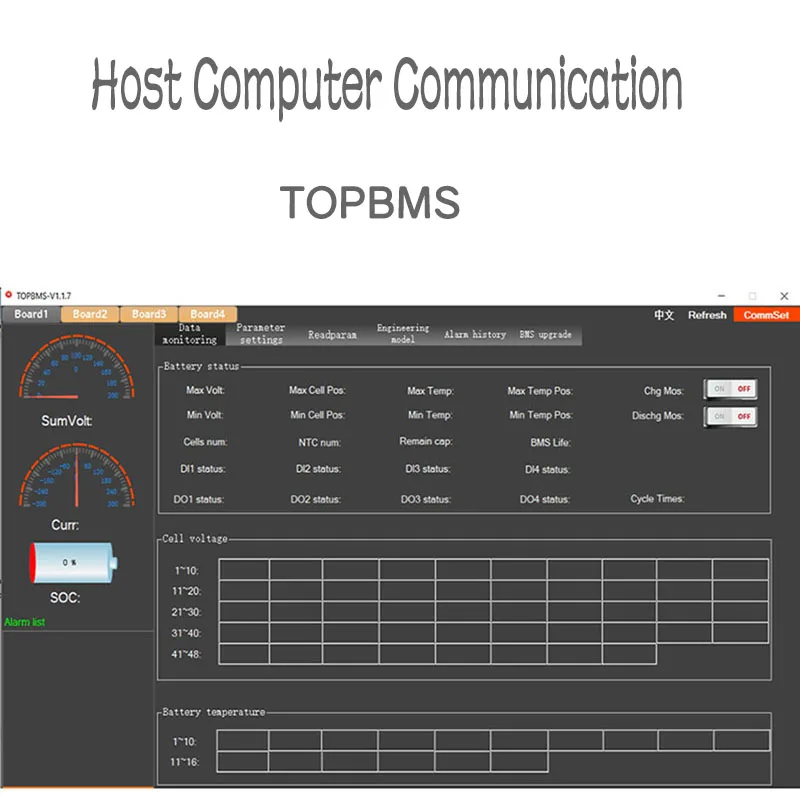Click the Max Volt label
Image resolution: width=800 pixels, height=800 pixels.
pyautogui.click(x=205, y=390)
